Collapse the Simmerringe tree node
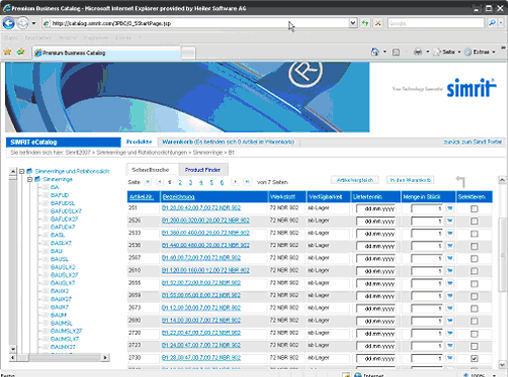 [30, 179]
